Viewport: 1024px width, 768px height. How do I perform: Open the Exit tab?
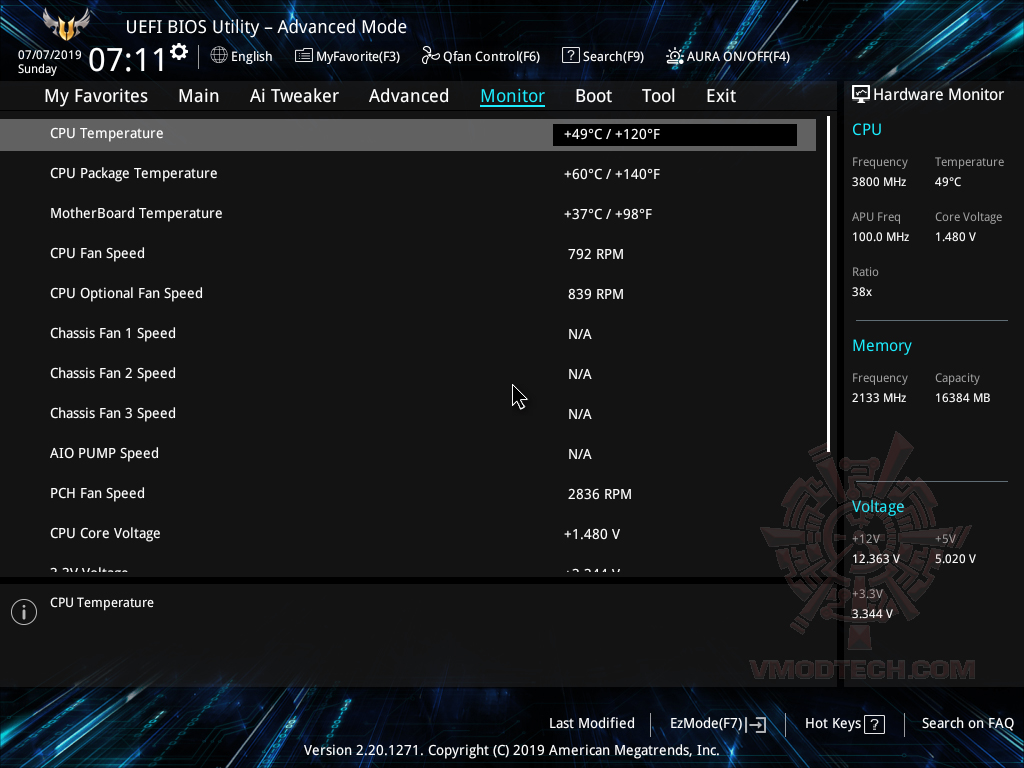click(721, 96)
